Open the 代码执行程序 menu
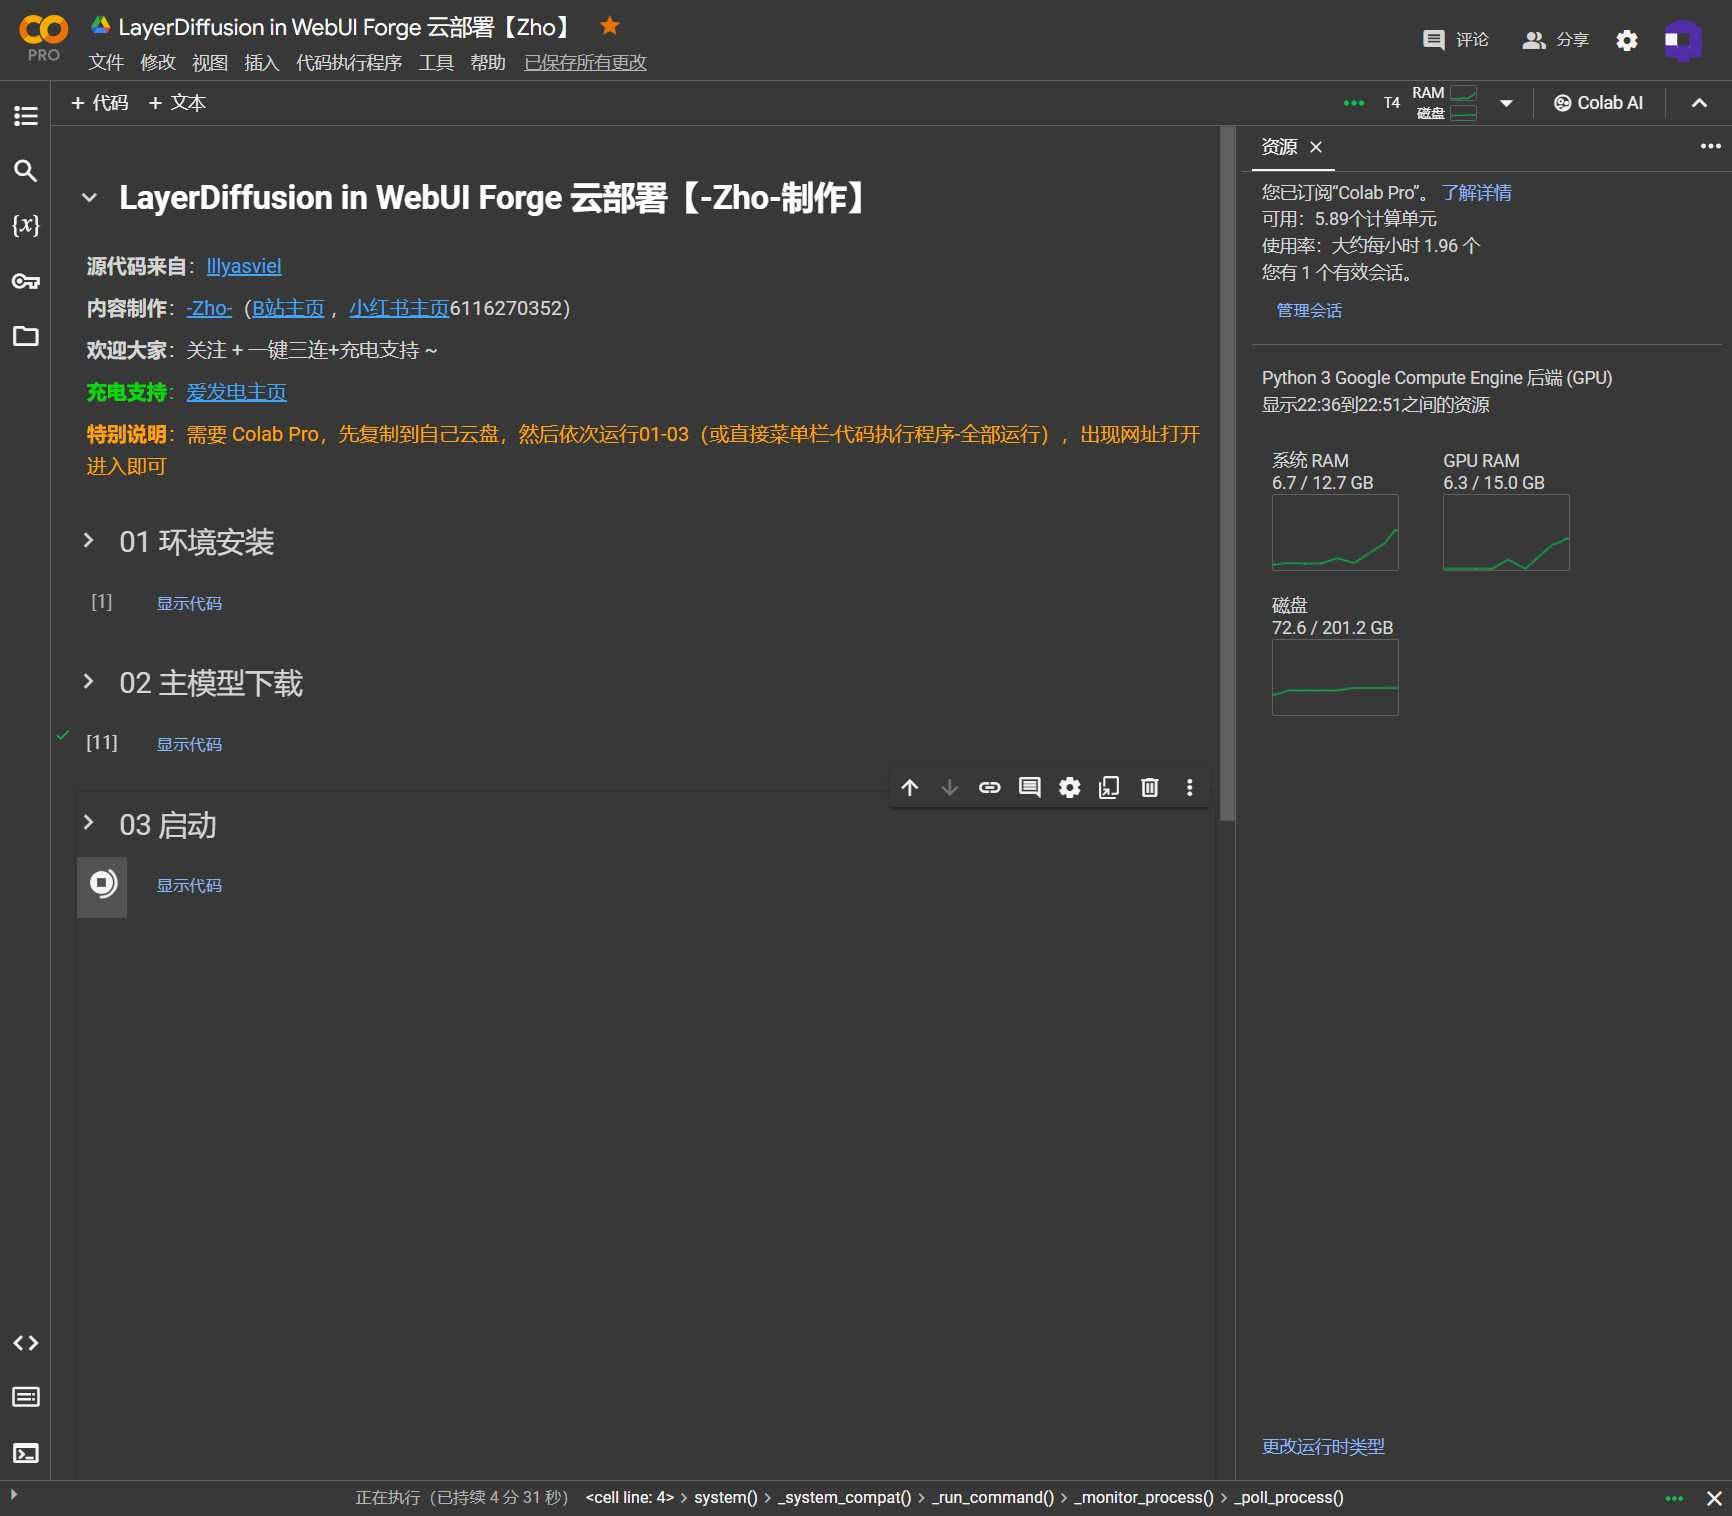This screenshot has height=1516, width=1732. (x=349, y=63)
